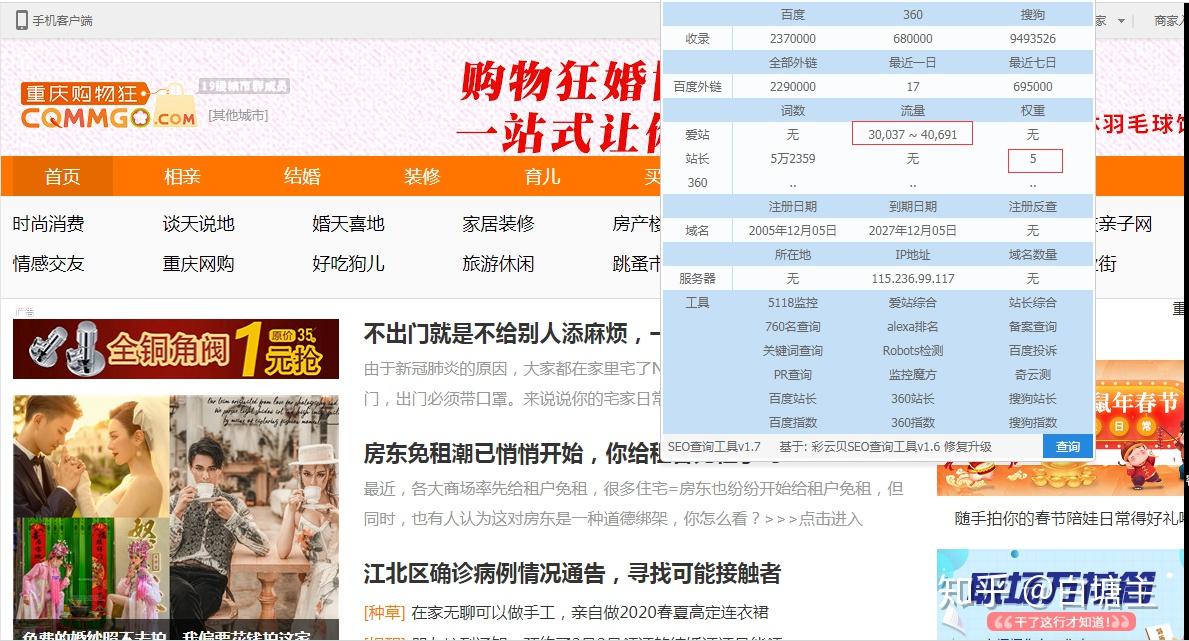1189x641 pixels.
Task: Open the 谈天说地 forum link
Action: [199, 224]
